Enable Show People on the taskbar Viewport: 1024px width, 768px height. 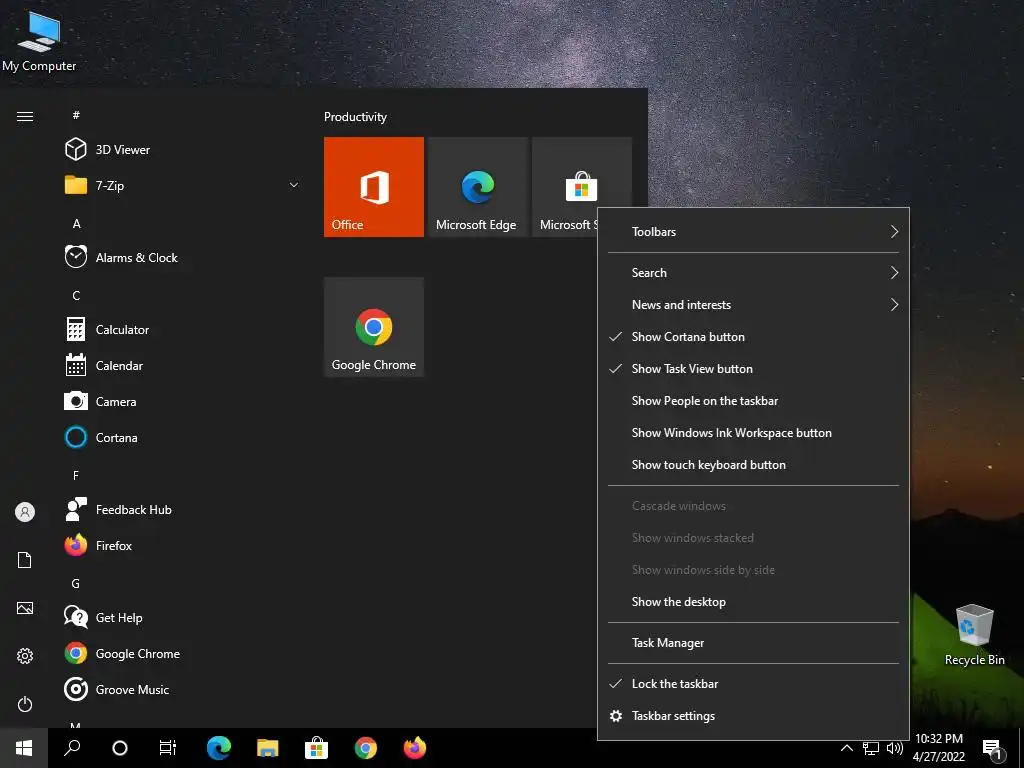(753, 401)
